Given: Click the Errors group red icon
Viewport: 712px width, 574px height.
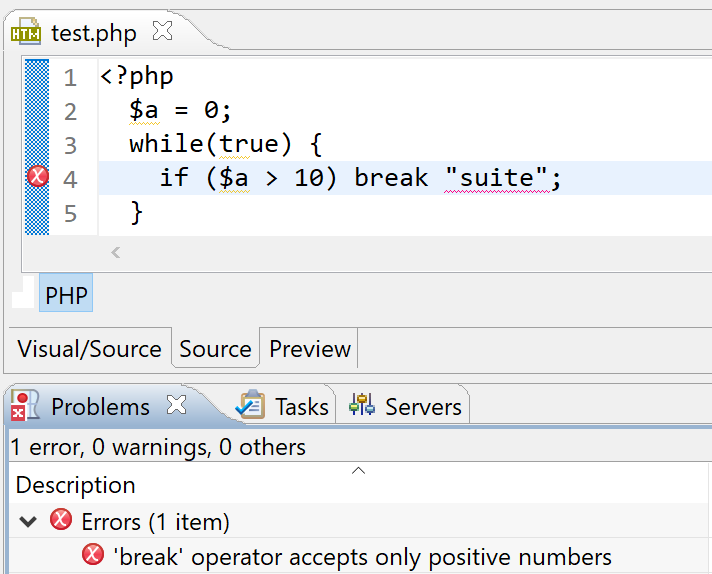Looking at the screenshot, I should coord(61,521).
